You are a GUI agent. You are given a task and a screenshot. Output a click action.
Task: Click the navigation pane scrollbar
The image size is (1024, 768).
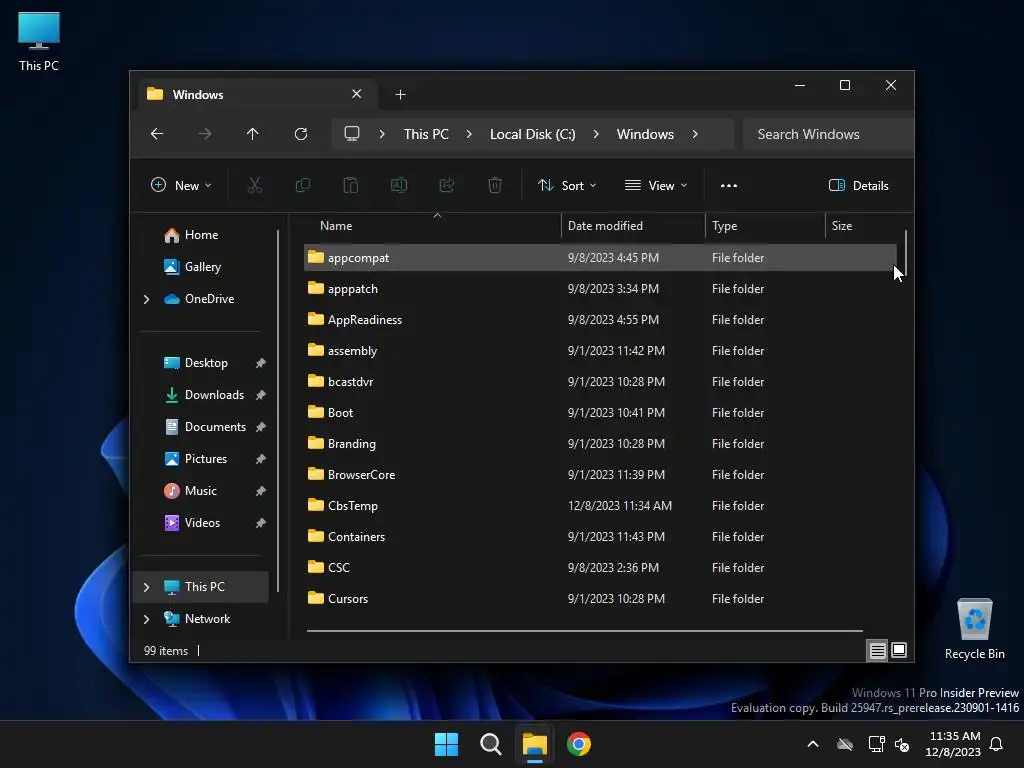pos(278,410)
